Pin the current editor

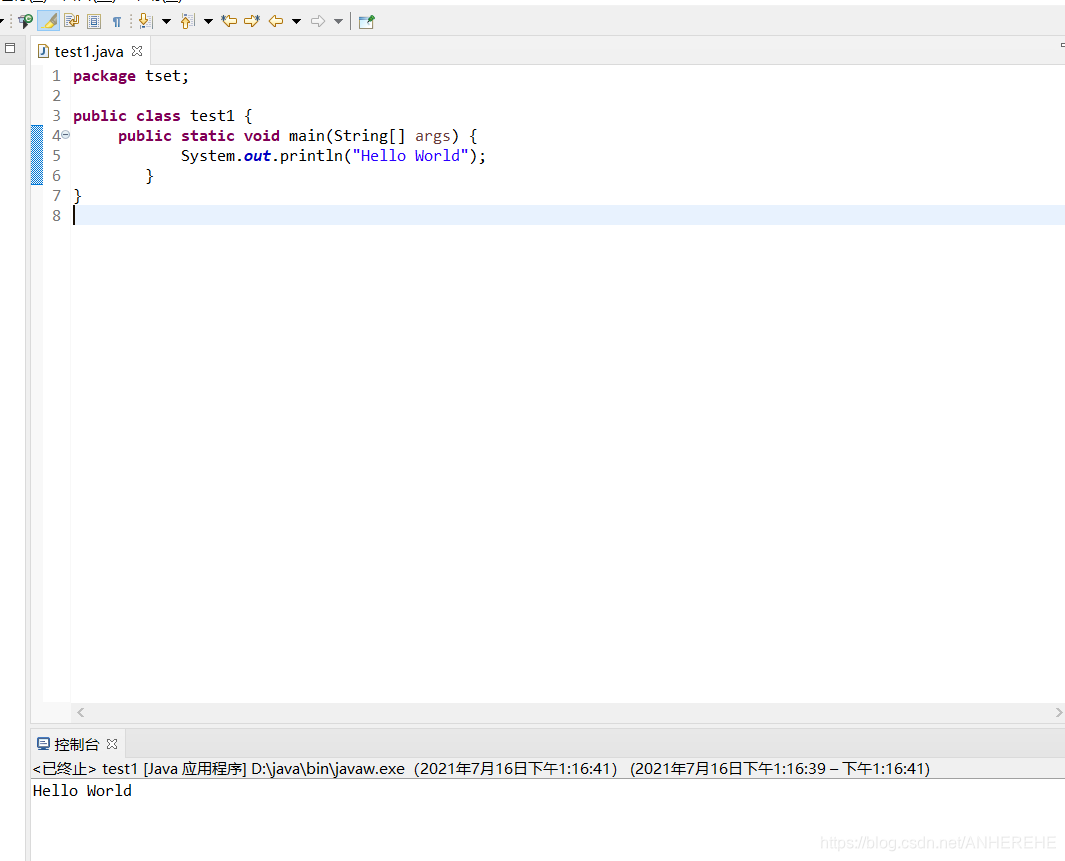point(366,20)
